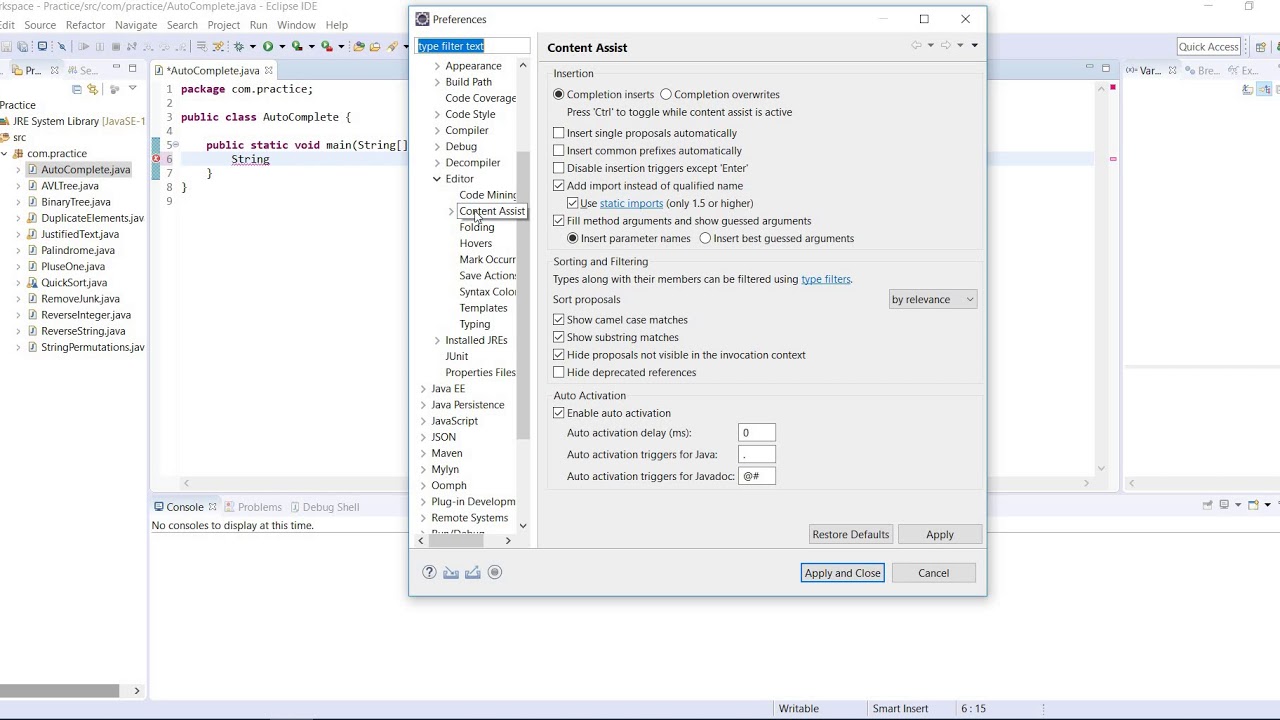Select the Completion inserts radio button
The image size is (1280, 720).
(559, 94)
